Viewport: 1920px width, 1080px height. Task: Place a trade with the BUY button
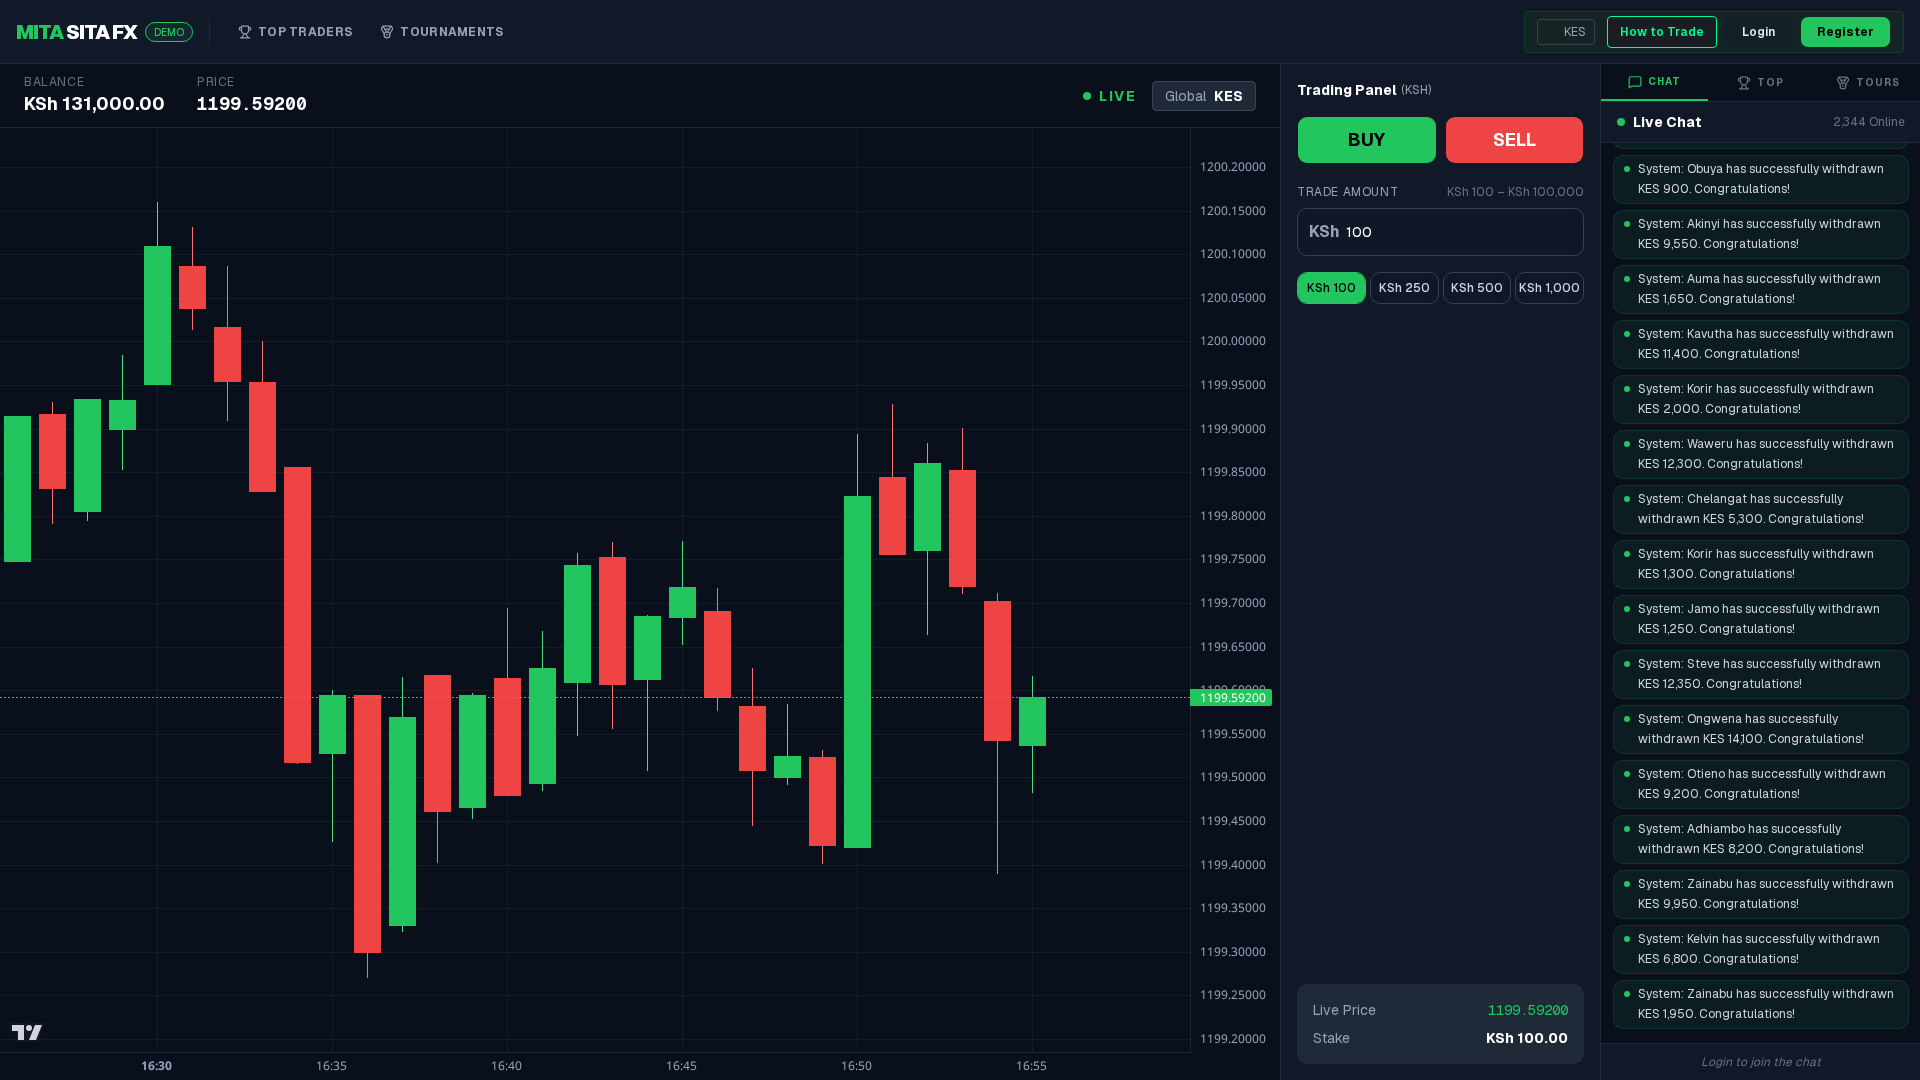(1367, 140)
